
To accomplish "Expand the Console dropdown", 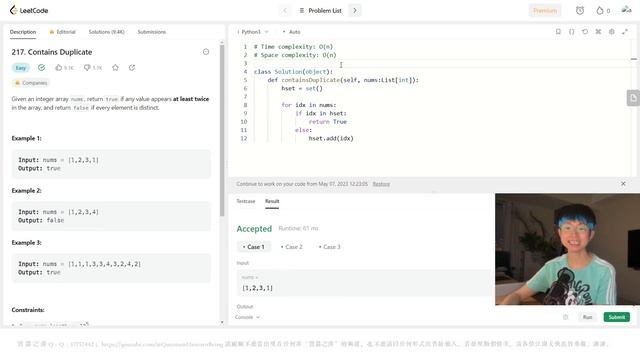I will click(x=247, y=317).
